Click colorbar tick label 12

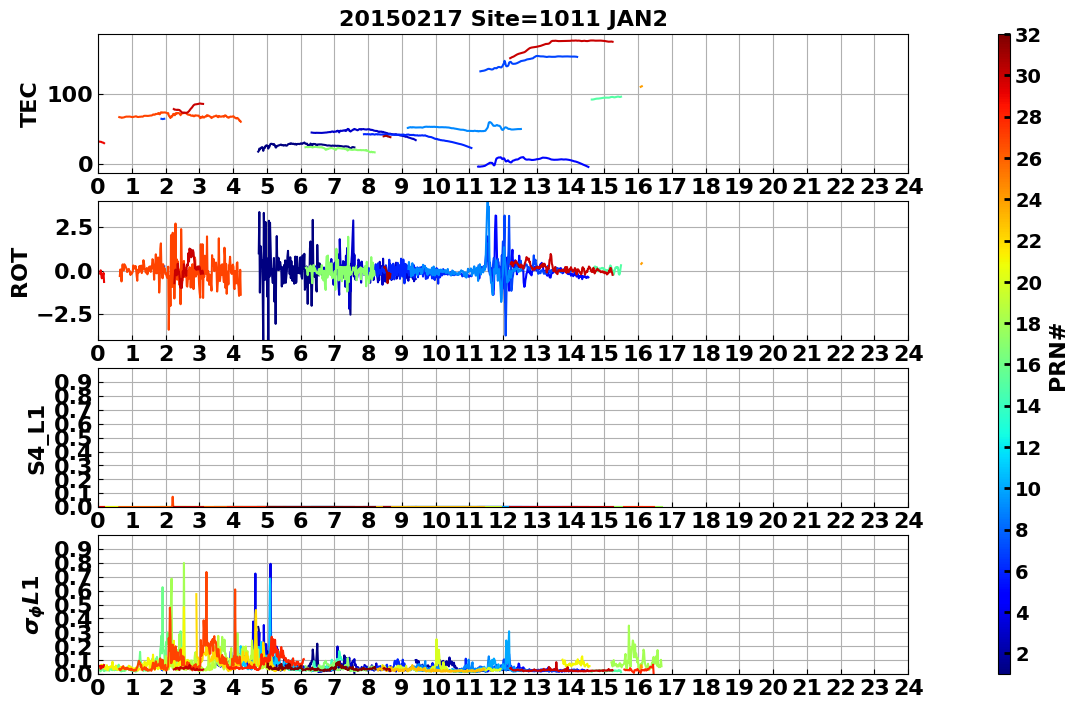click(x=1028, y=447)
